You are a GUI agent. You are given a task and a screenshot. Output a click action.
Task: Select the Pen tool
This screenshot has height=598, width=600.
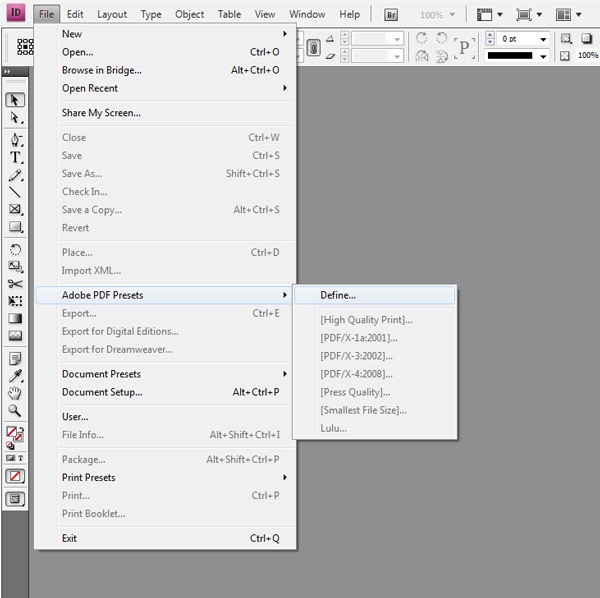[15, 139]
